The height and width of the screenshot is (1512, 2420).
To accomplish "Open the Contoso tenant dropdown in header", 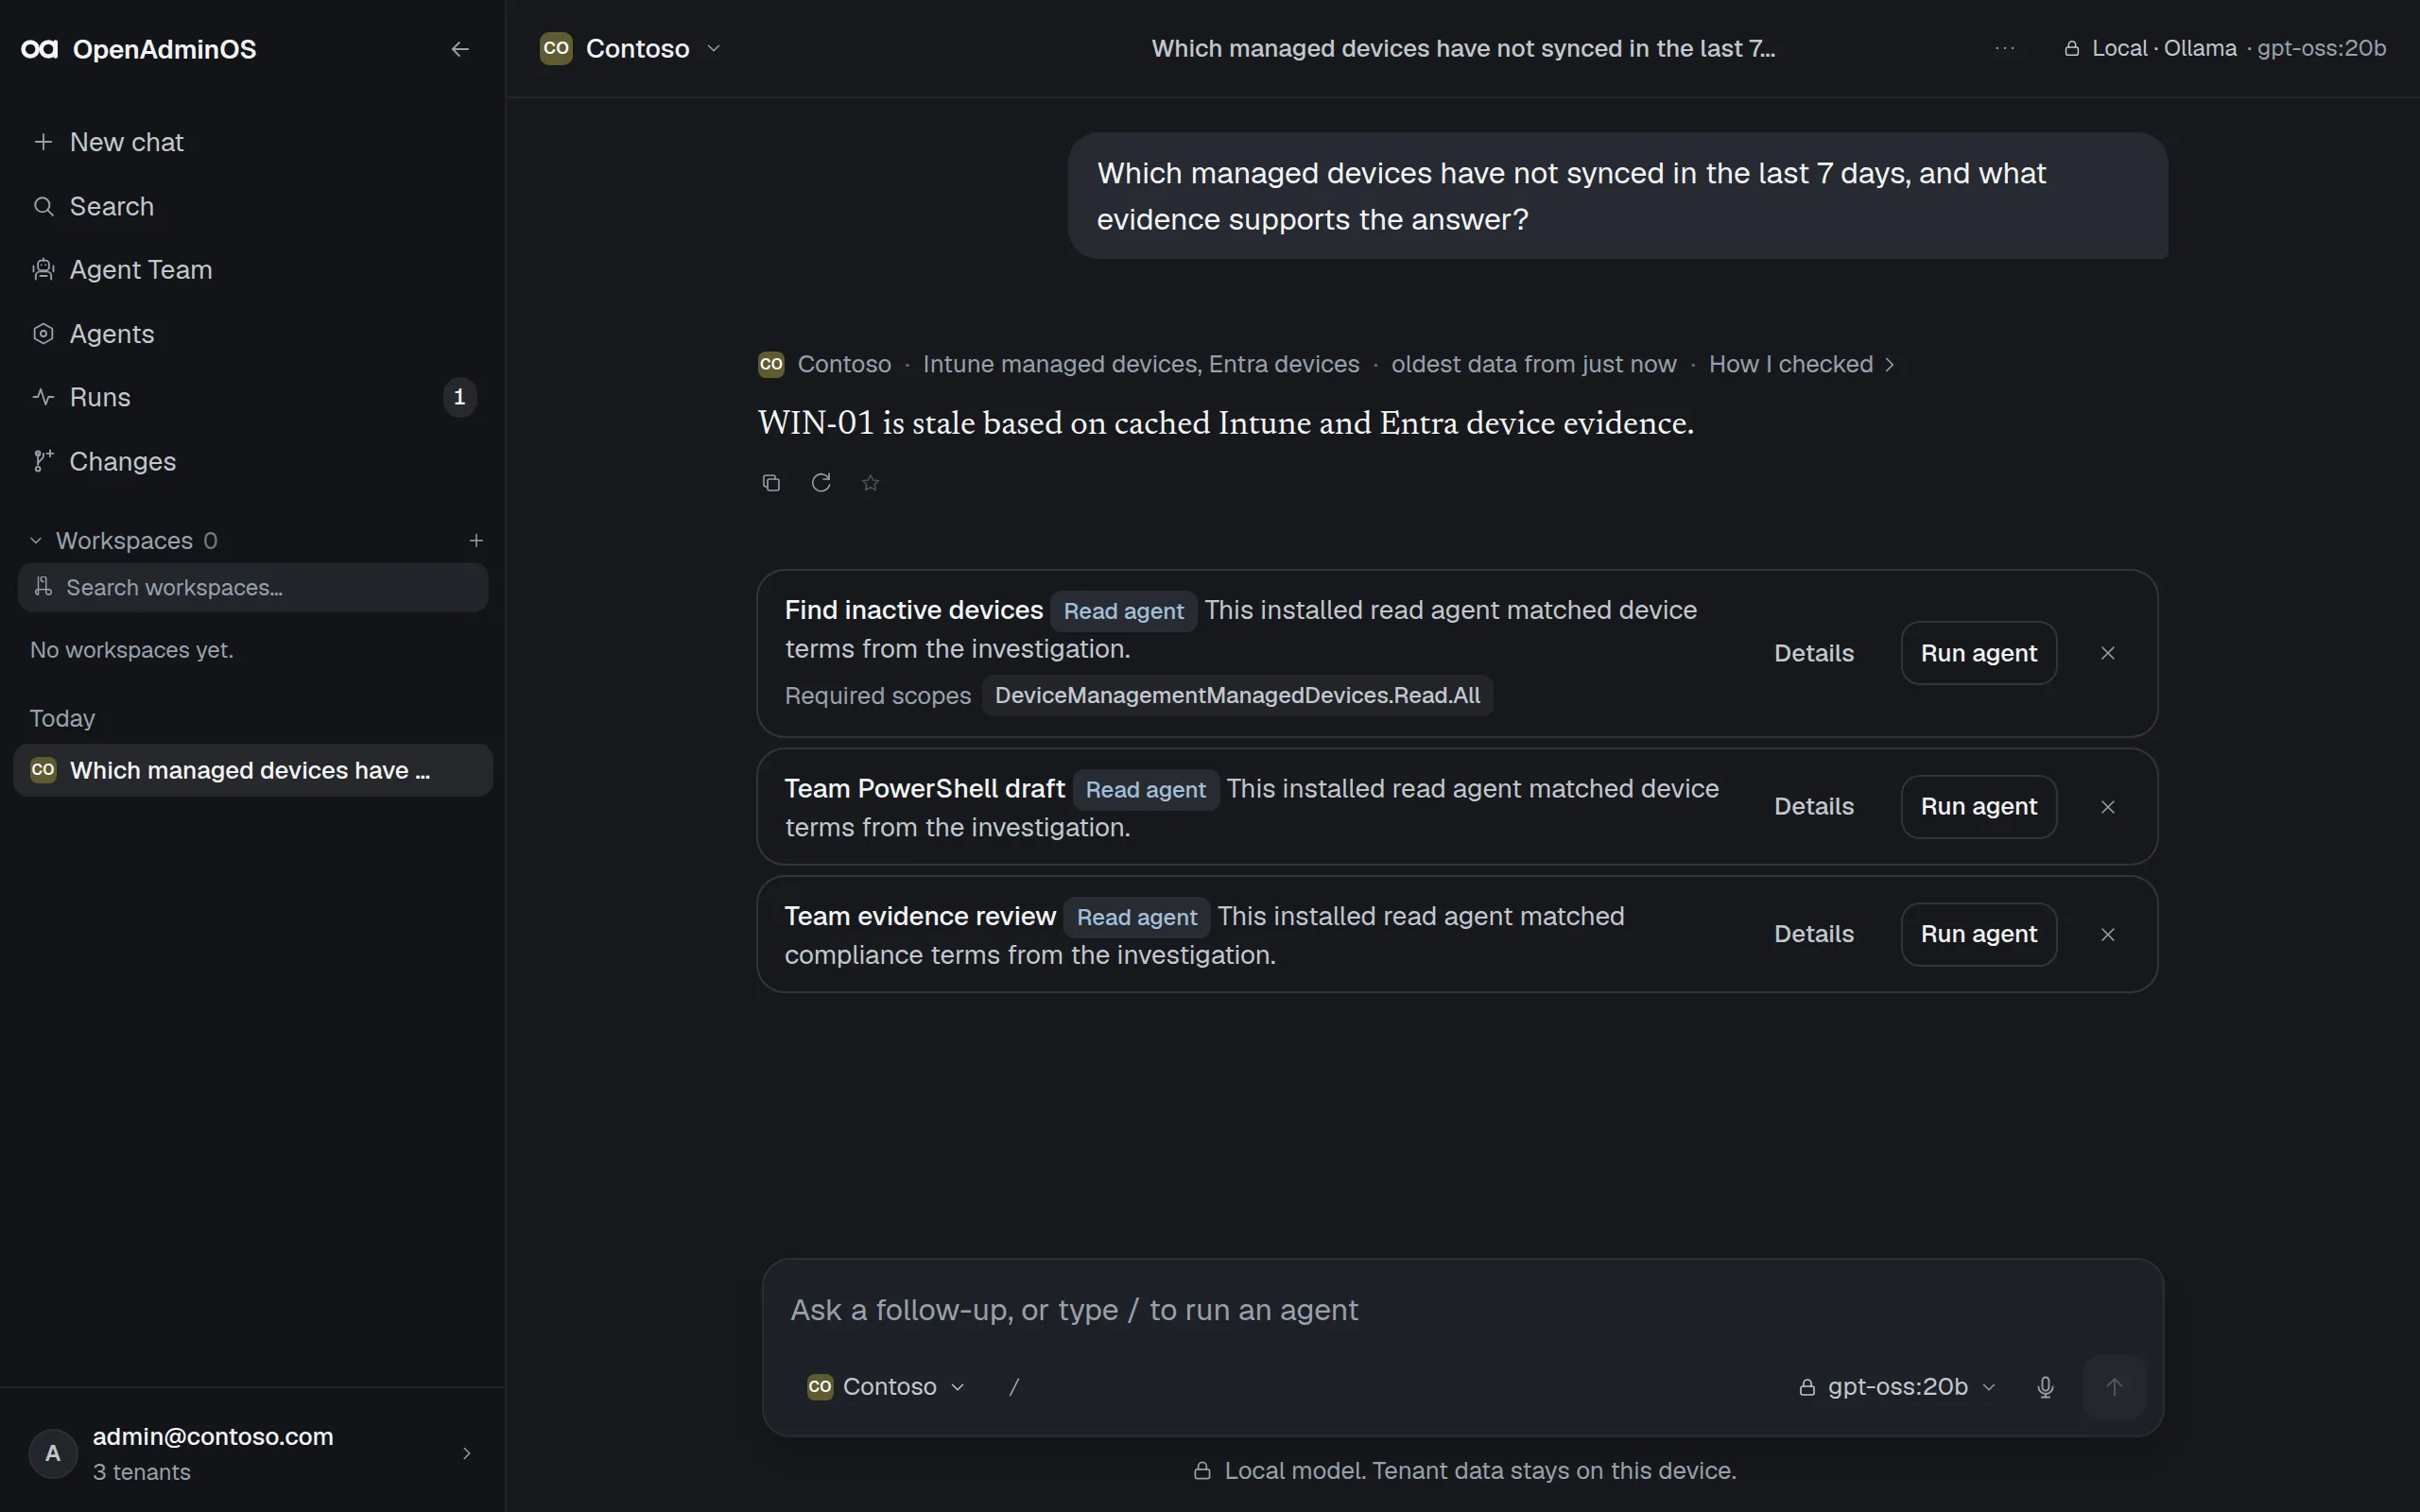I will pos(630,48).
